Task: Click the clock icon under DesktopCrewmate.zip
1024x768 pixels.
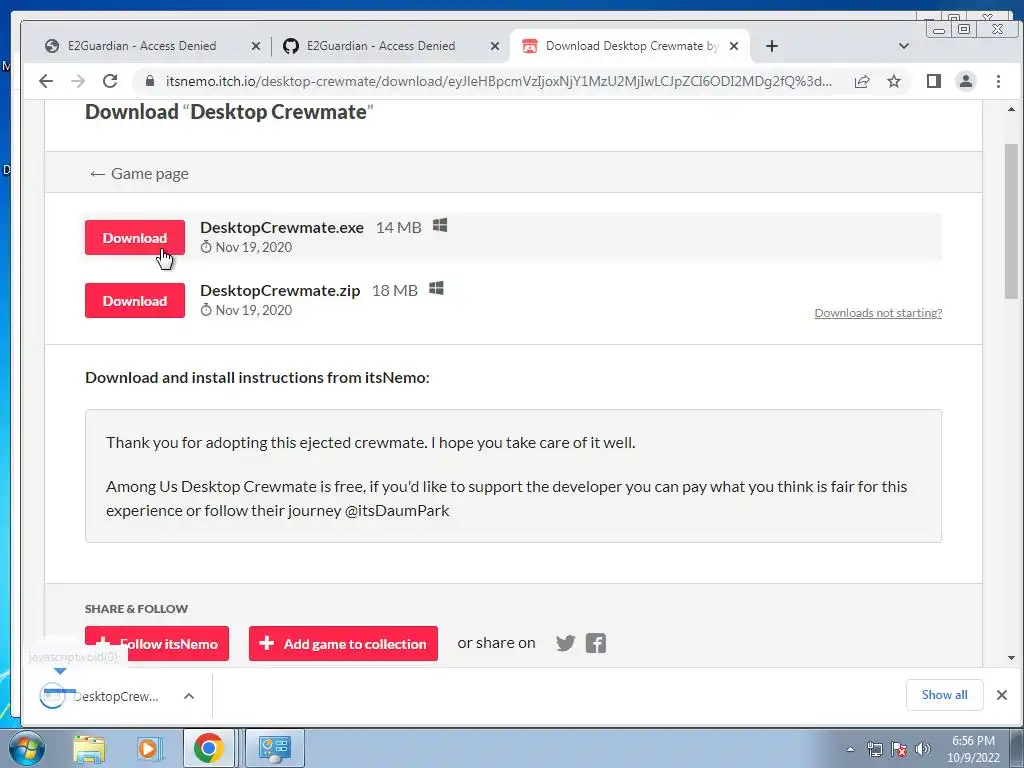Action: [206, 310]
